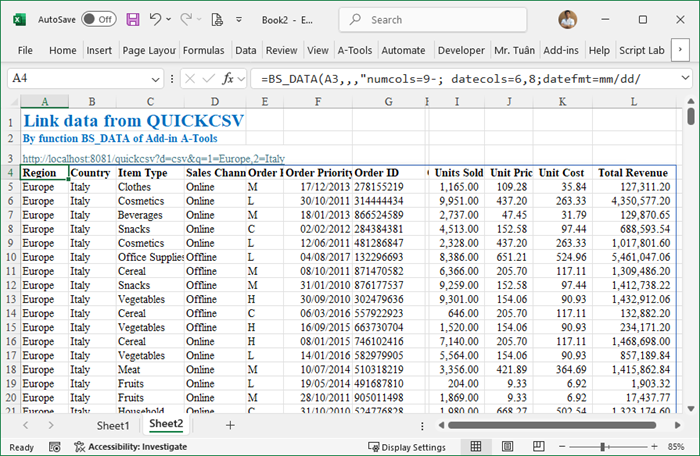Confirm formula entry with the checkmark icon
The width and height of the screenshot is (700, 456).
coord(208,79)
